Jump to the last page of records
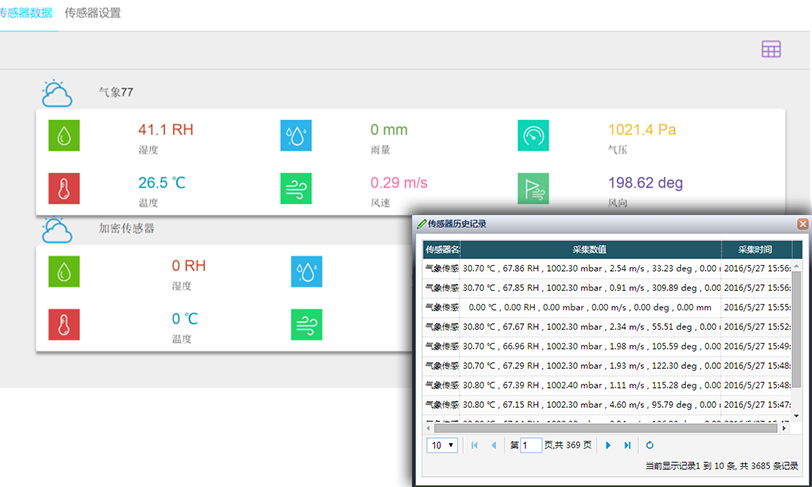The width and height of the screenshot is (812, 487). point(627,445)
